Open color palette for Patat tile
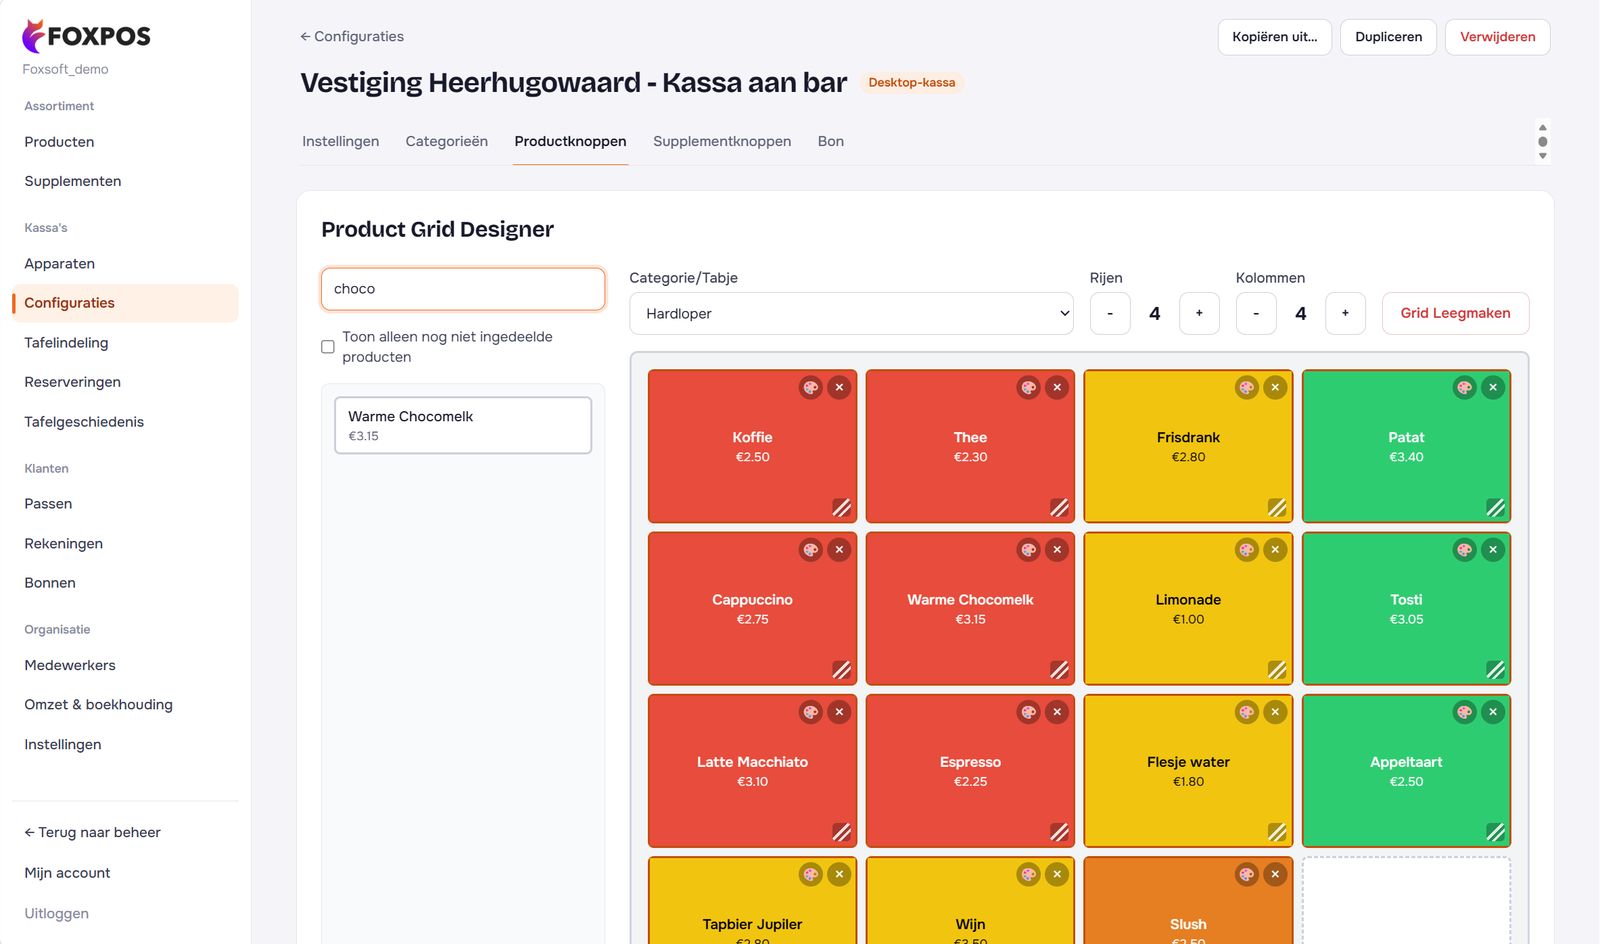Viewport: 1600px width, 944px height. tap(1465, 387)
